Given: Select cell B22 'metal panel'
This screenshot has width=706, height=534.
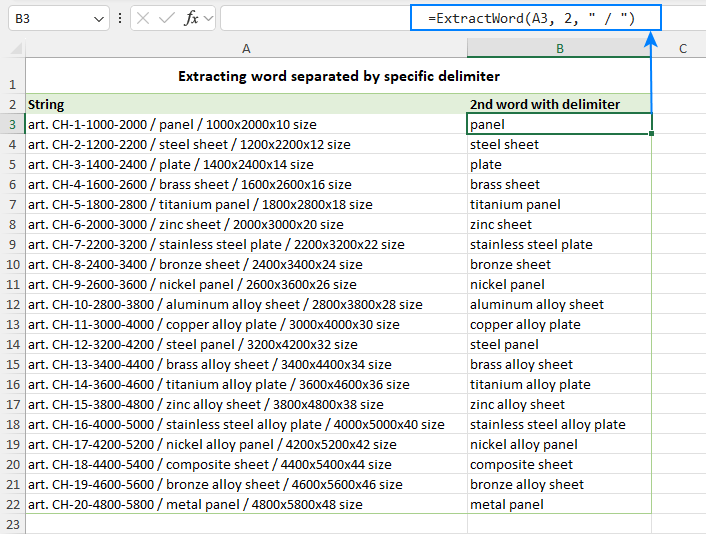Looking at the screenshot, I should coord(559,504).
